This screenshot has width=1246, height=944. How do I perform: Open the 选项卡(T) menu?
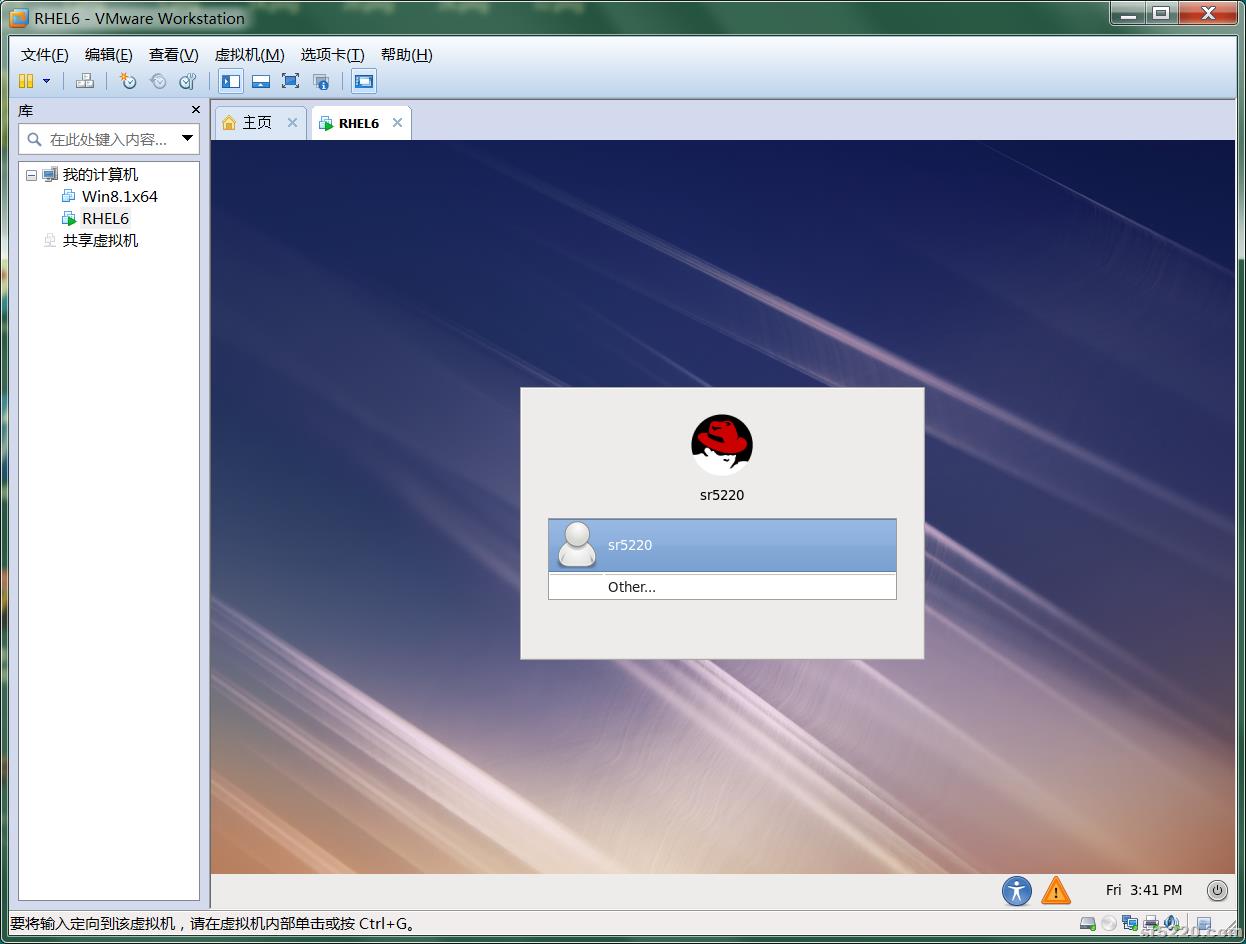(333, 55)
